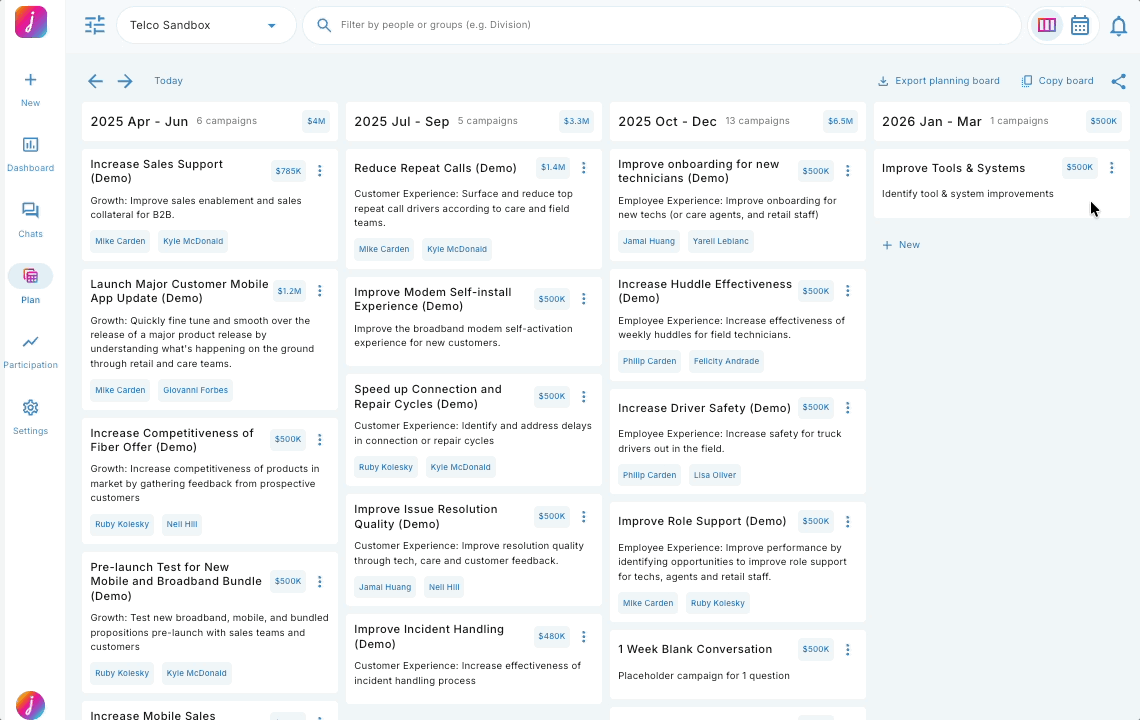Click the Copy board button
This screenshot has height=720, width=1140.
click(1057, 81)
